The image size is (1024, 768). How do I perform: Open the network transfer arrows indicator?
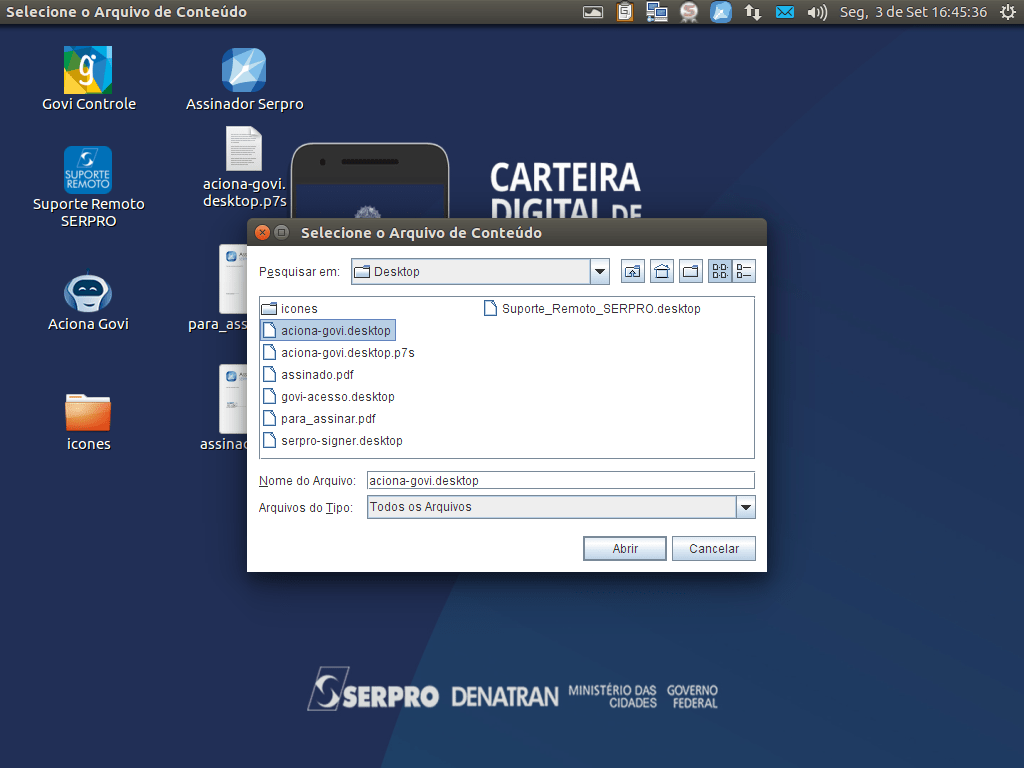click(x=753, y=12)
